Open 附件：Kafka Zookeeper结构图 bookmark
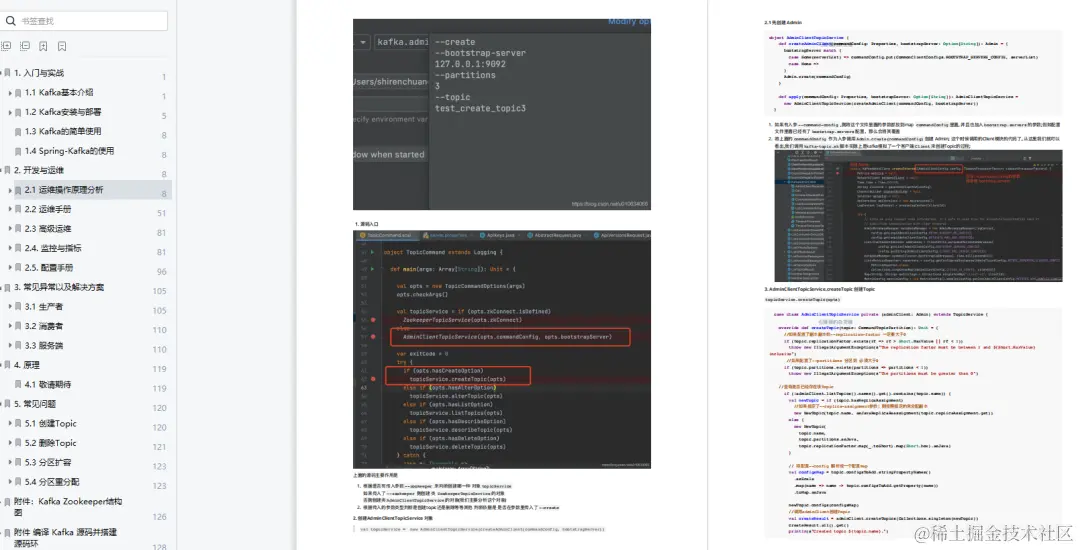 click(x=68, y=507)
